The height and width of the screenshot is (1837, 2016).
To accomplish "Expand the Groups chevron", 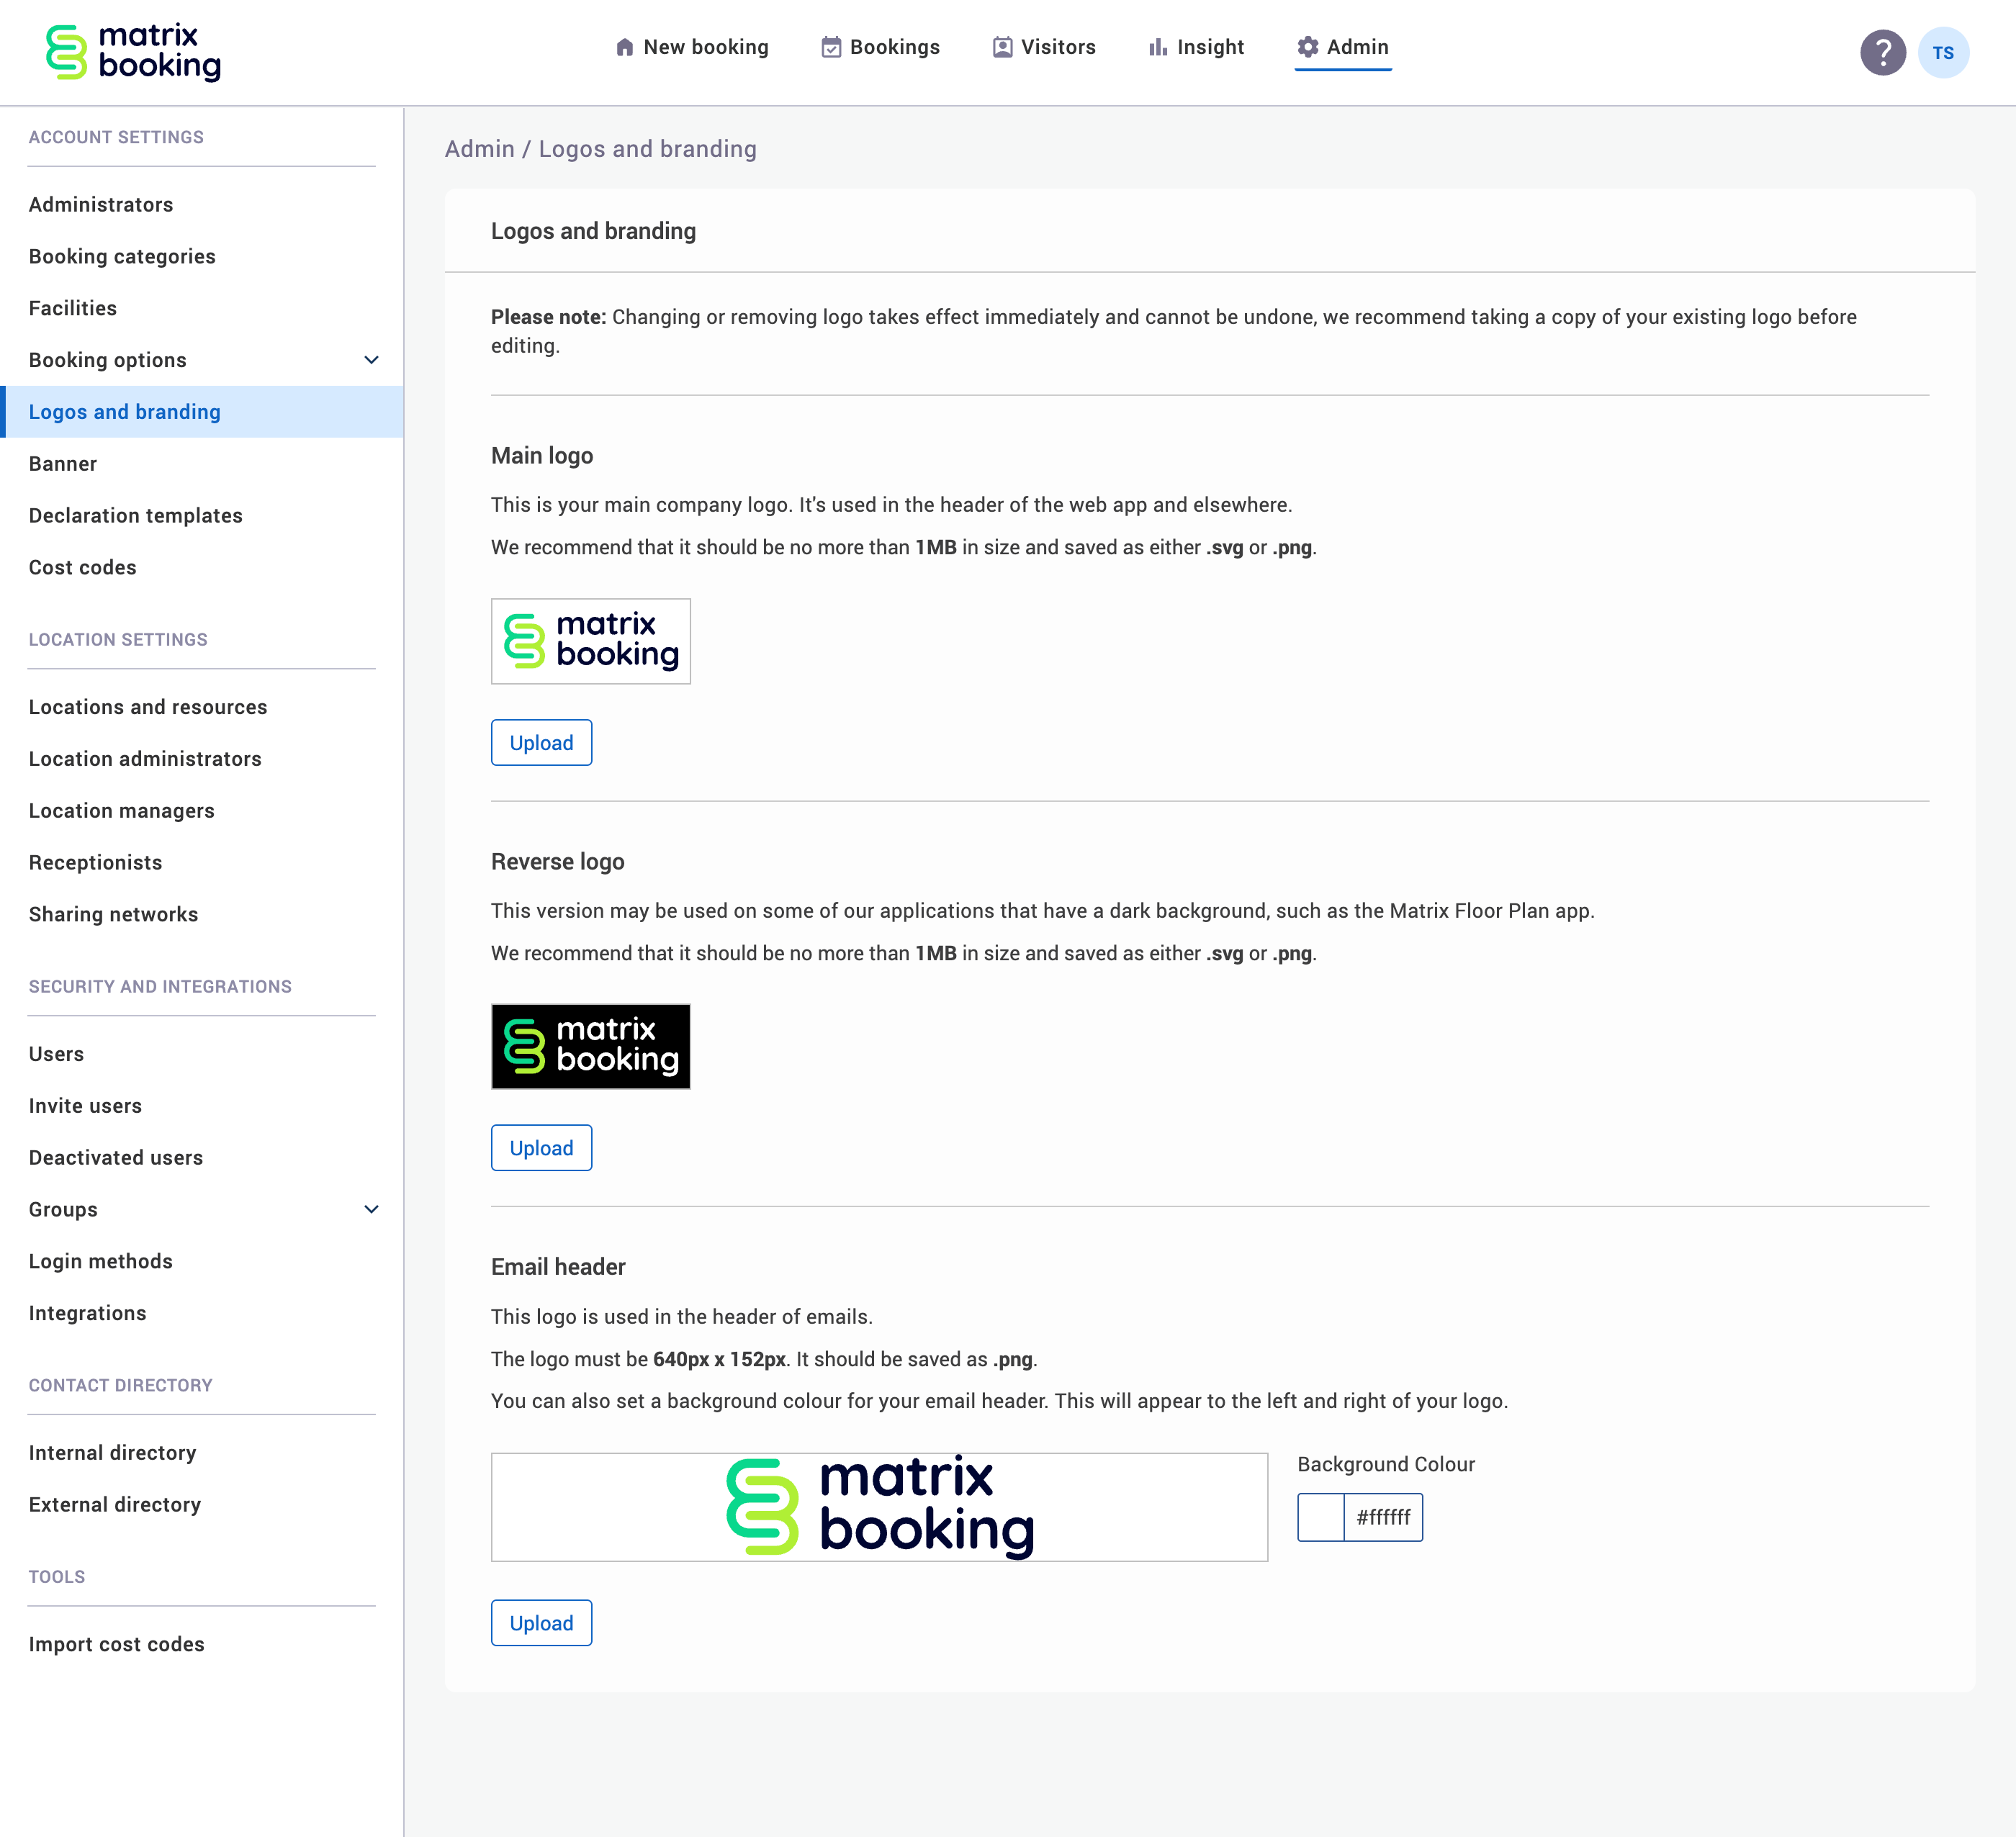I will tap(371, 1209).
